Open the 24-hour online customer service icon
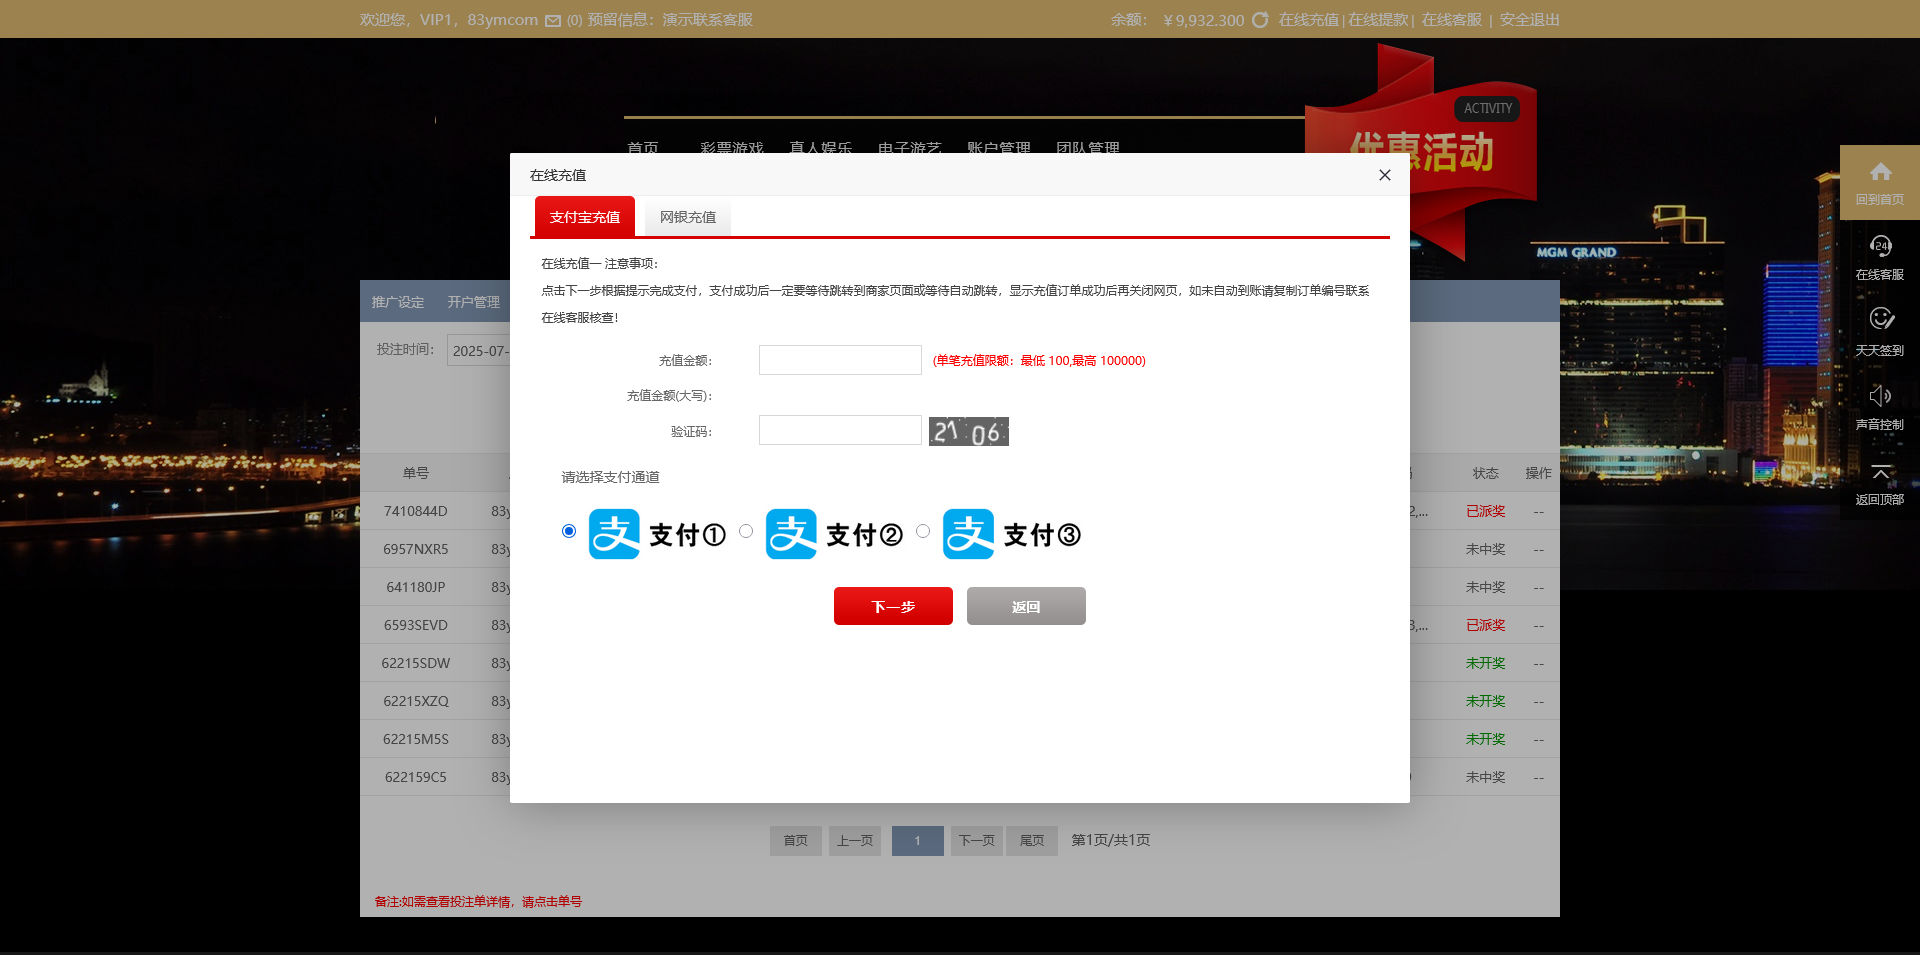The height and width of the screenshot is (955, 1920). click(x=1880, y=246)
